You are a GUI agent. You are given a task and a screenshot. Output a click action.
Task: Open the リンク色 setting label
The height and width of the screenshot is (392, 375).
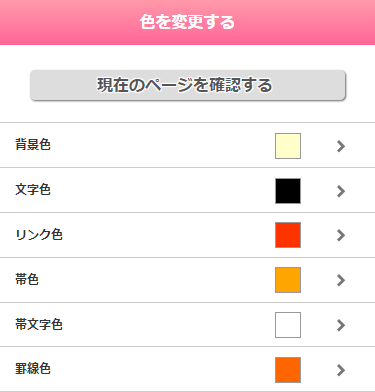(x=39, y=235)
